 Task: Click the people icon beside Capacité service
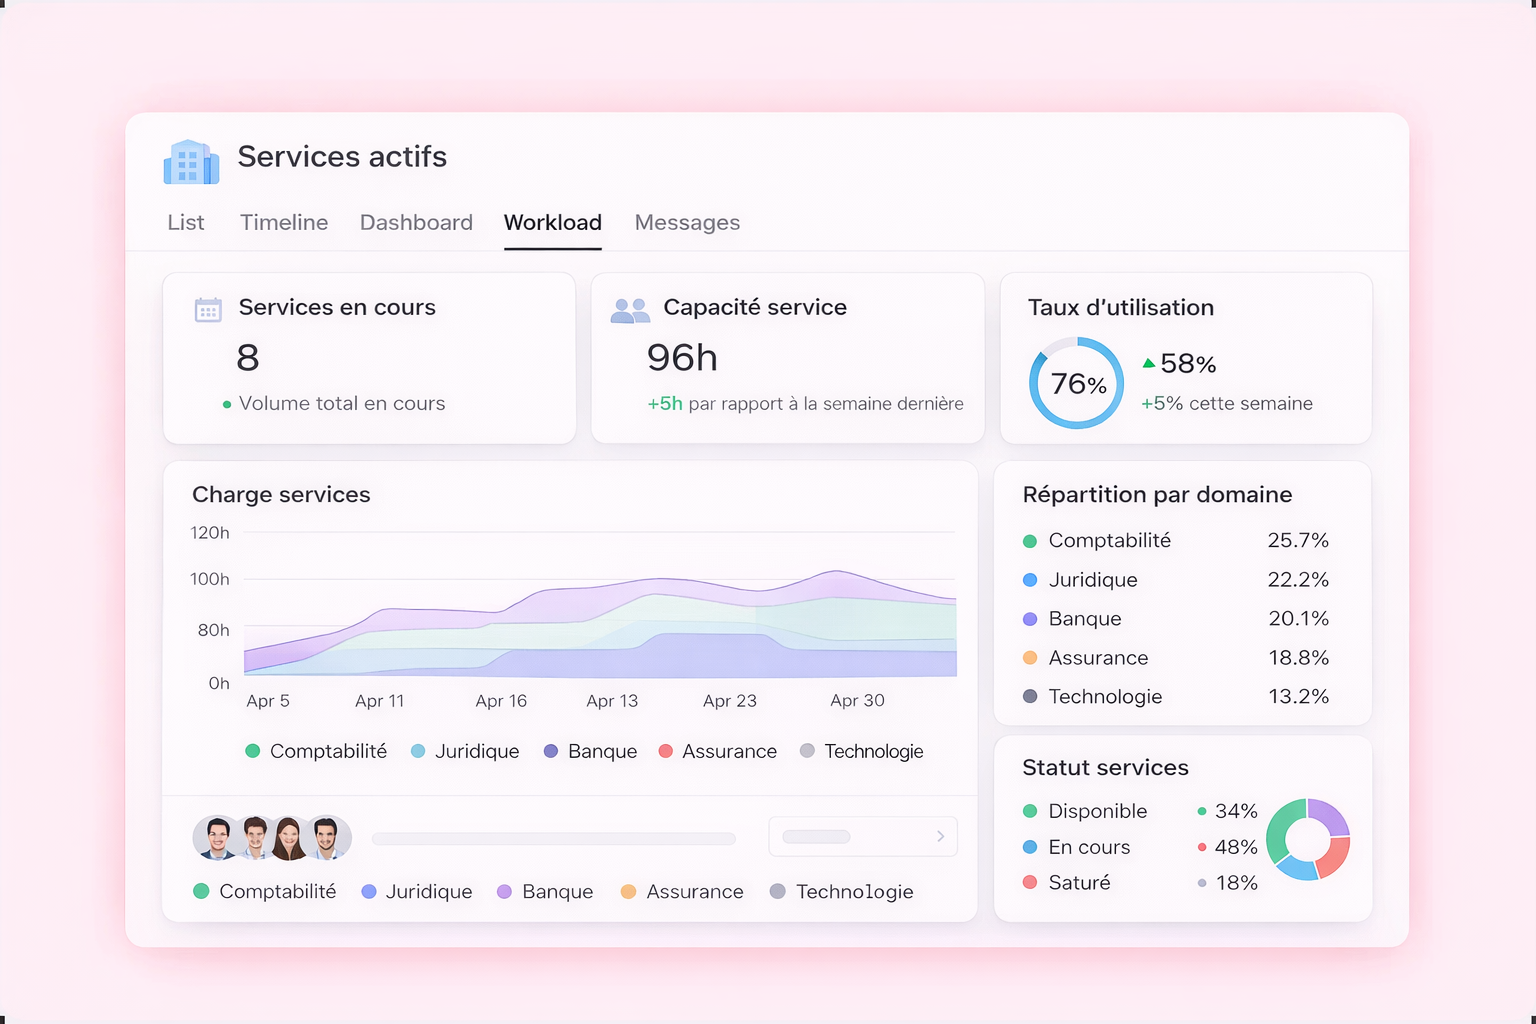630,310
